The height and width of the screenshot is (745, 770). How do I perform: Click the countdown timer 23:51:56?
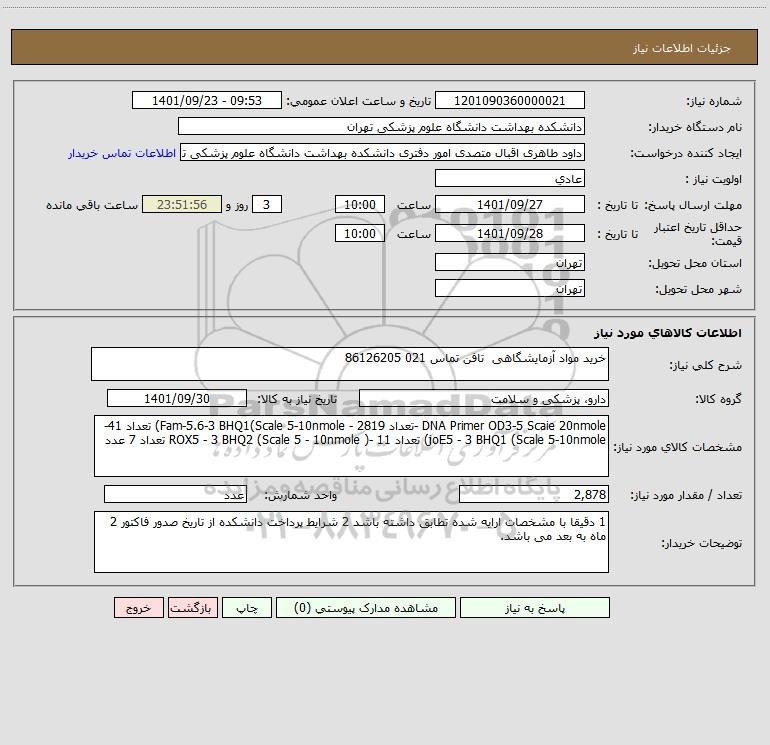(182, 204)
